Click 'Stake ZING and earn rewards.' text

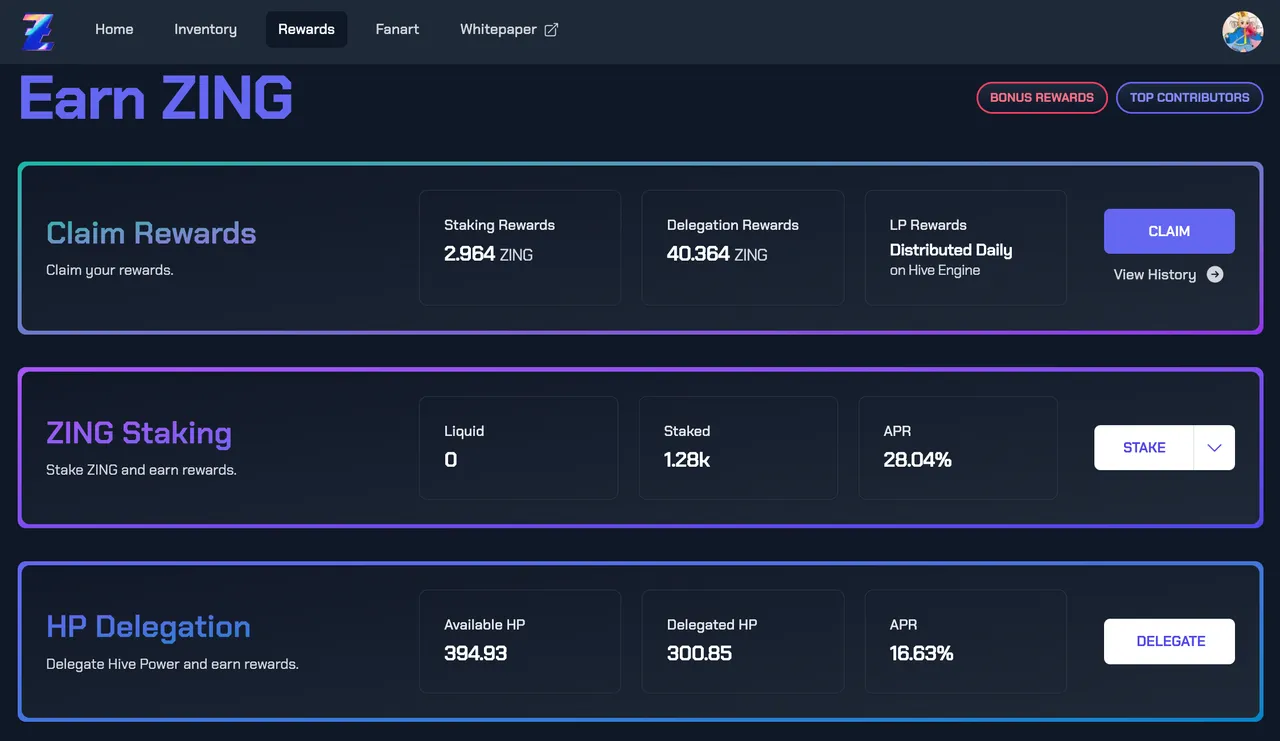[x=141, y=470]
